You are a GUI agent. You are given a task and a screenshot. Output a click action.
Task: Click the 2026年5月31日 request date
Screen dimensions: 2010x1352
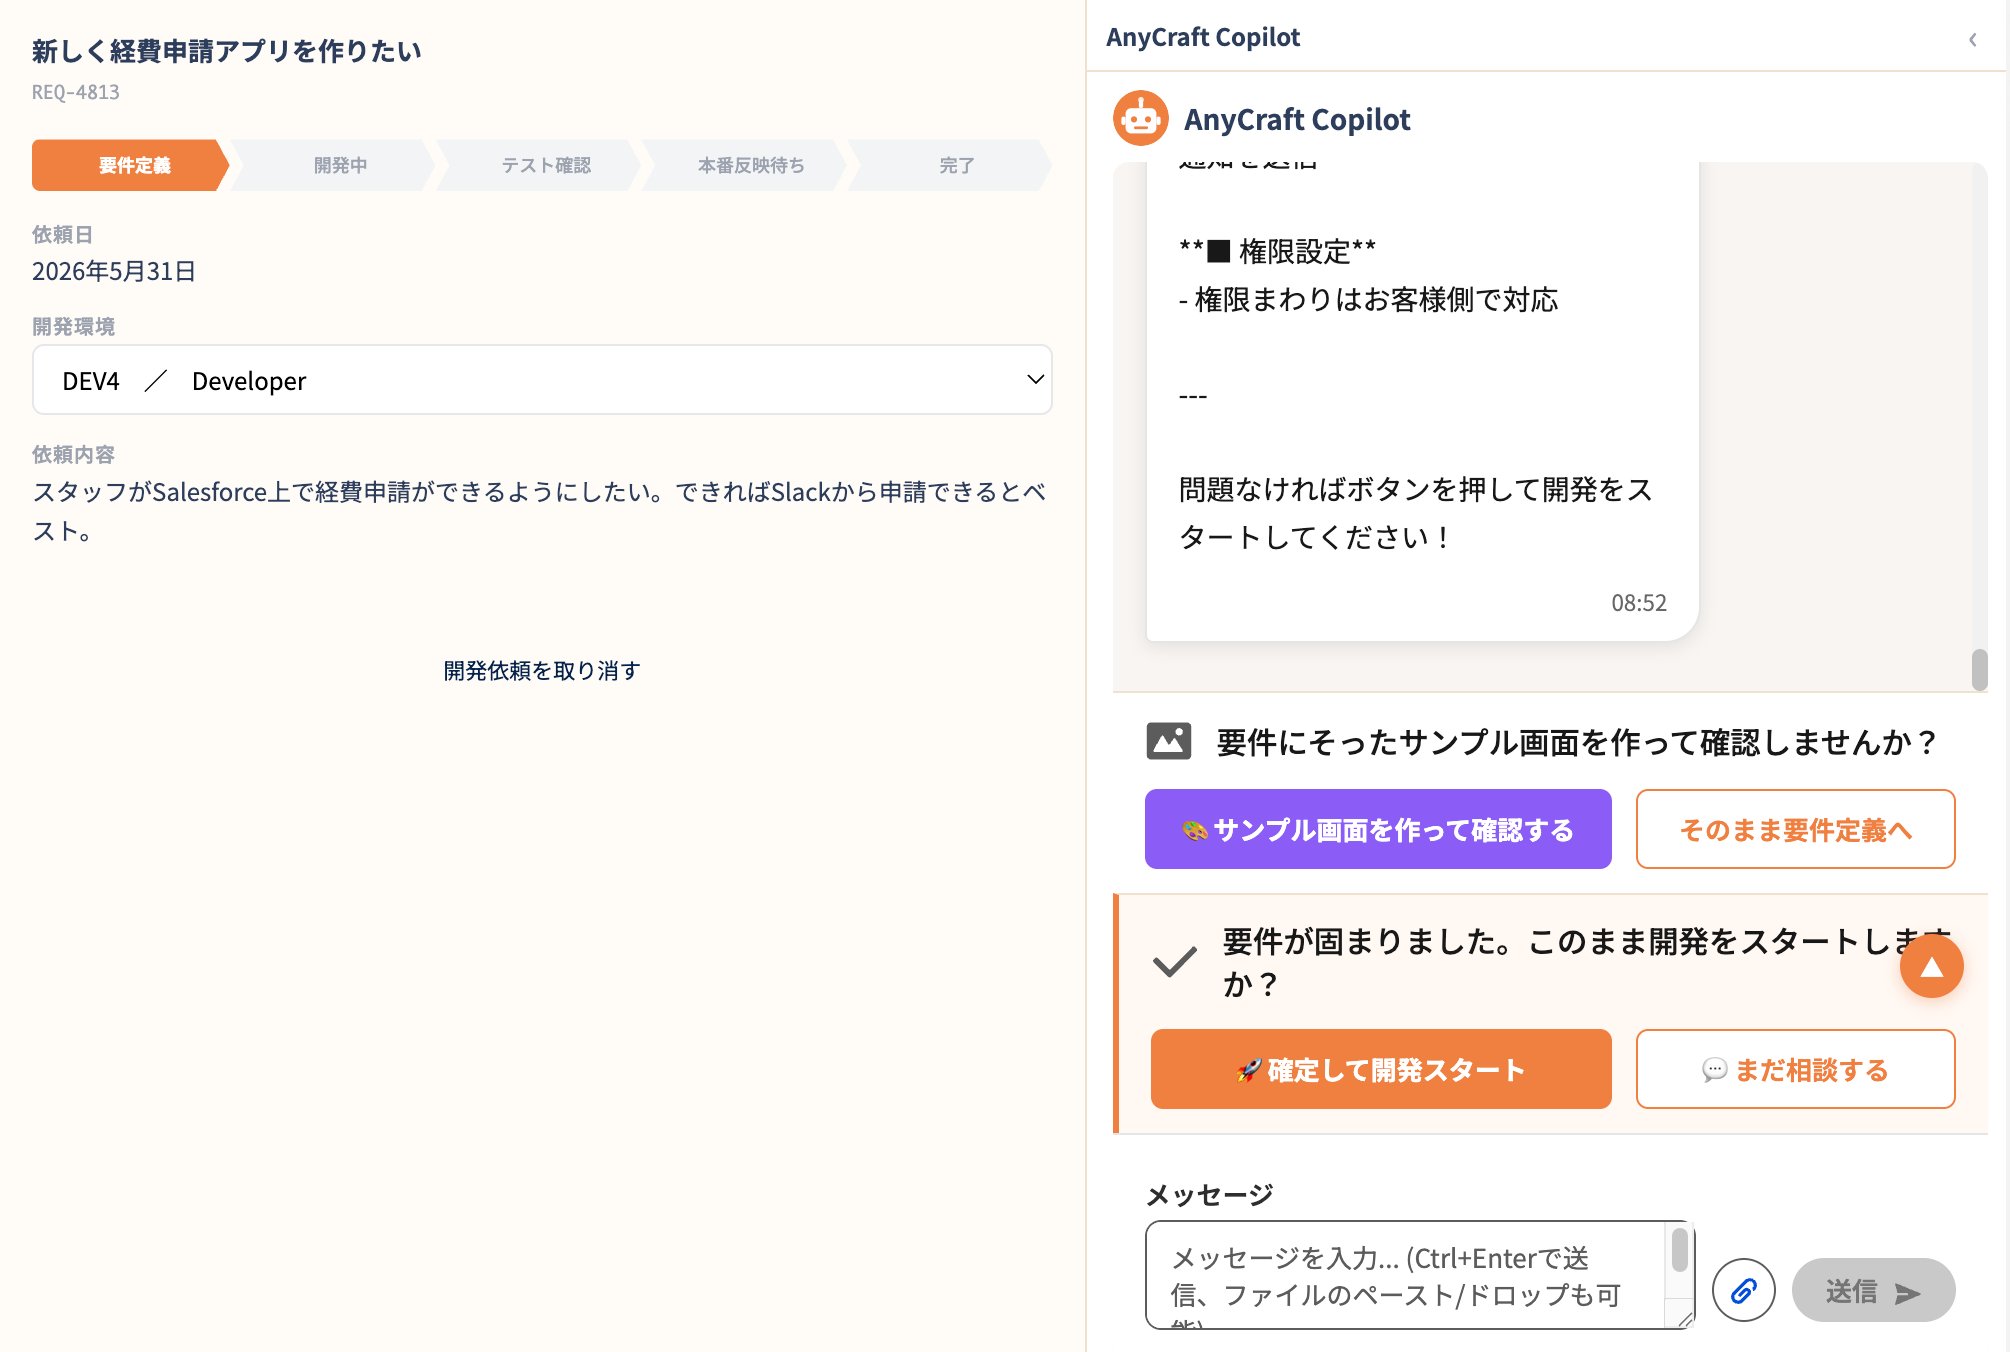pyautogui.click(x=114, y=271)
